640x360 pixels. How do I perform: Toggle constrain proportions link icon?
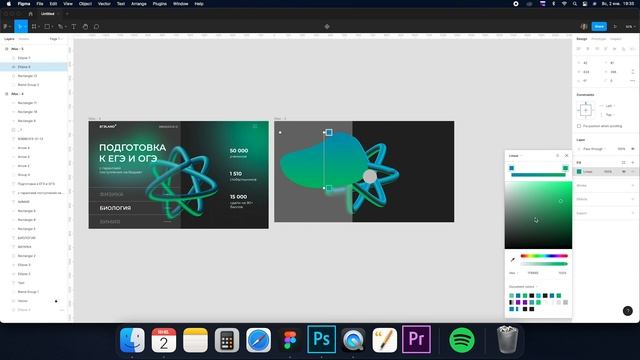point(633,72)
